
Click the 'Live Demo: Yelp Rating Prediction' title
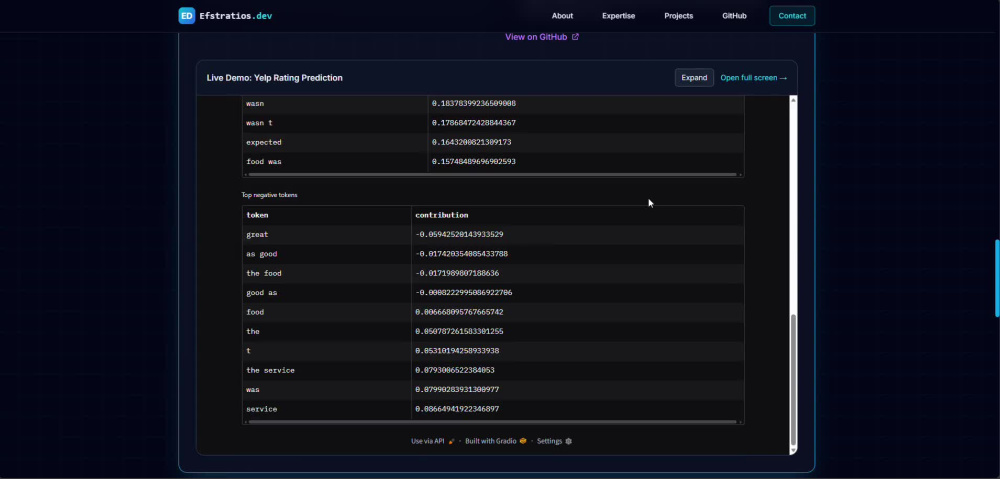(x=274, y=78)
